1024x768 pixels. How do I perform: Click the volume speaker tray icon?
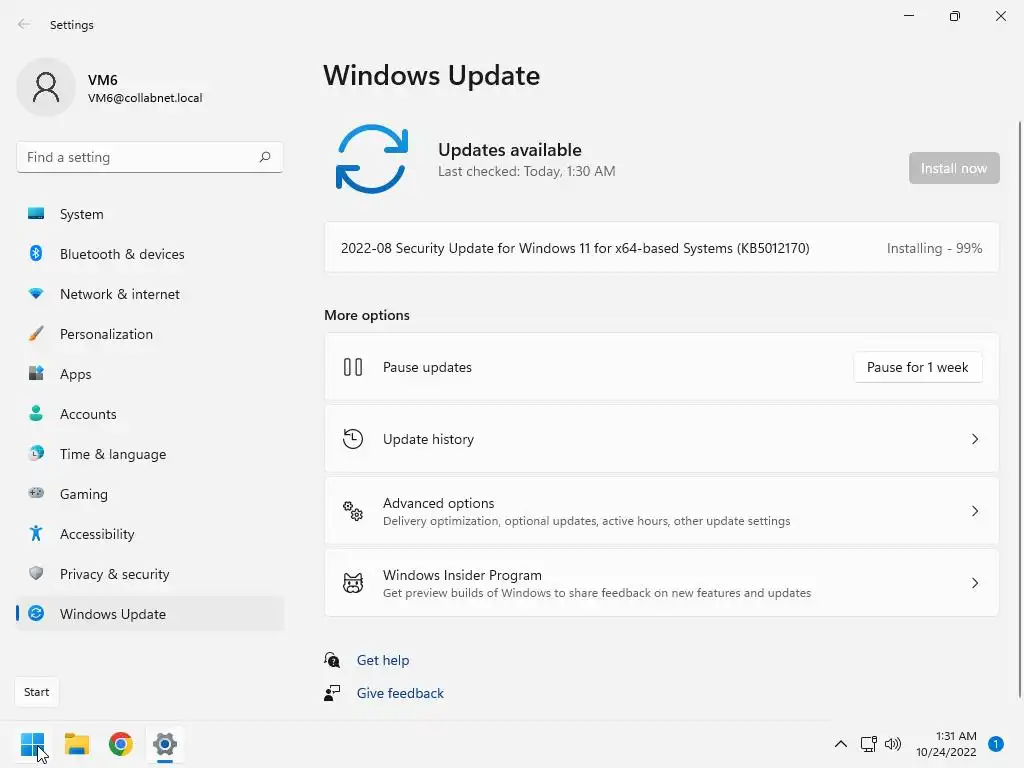tap(893, 744)
